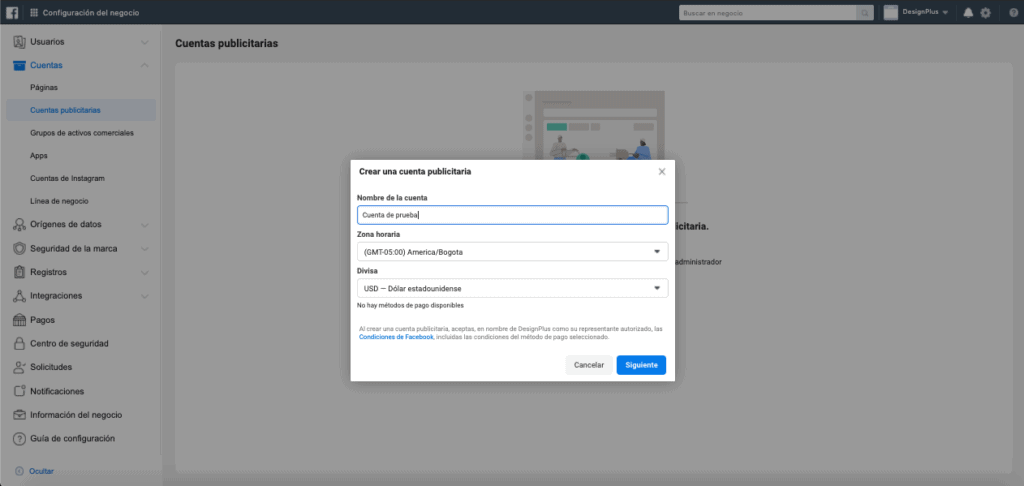This screenshot has height=486, width=1024.
Task: Click the No hay métodos de pago disponibles text
Action: tap(411, 305)
